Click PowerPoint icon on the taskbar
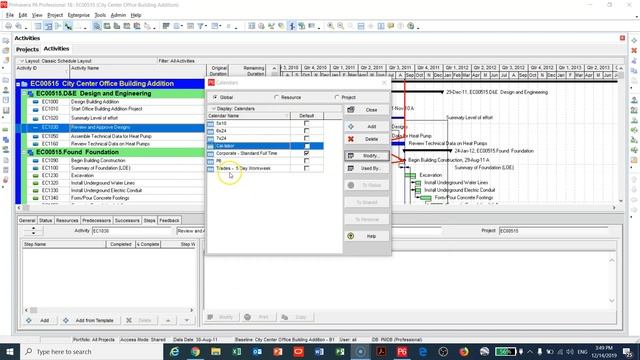Viewport: 640px width, 360px height. pos(278,352)
